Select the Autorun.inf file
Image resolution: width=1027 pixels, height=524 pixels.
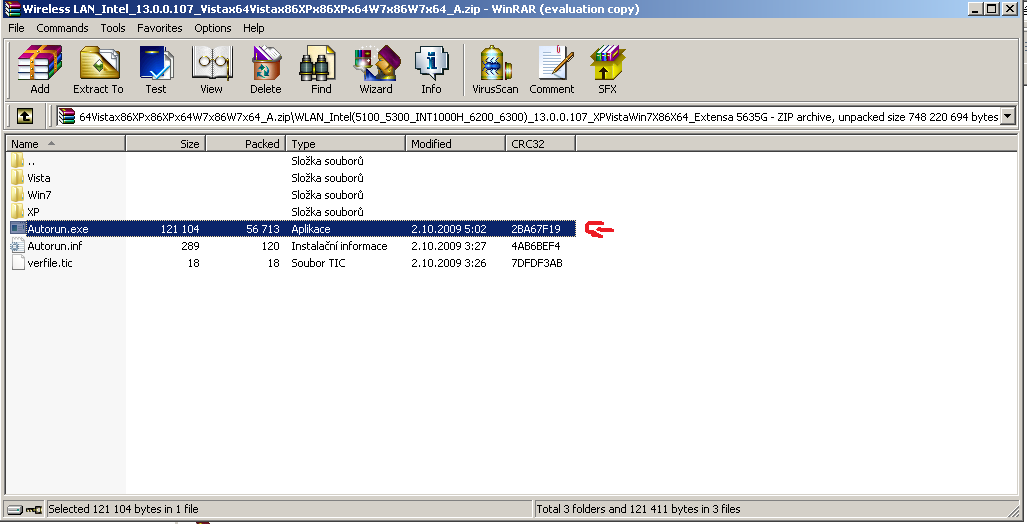point(53,246)
